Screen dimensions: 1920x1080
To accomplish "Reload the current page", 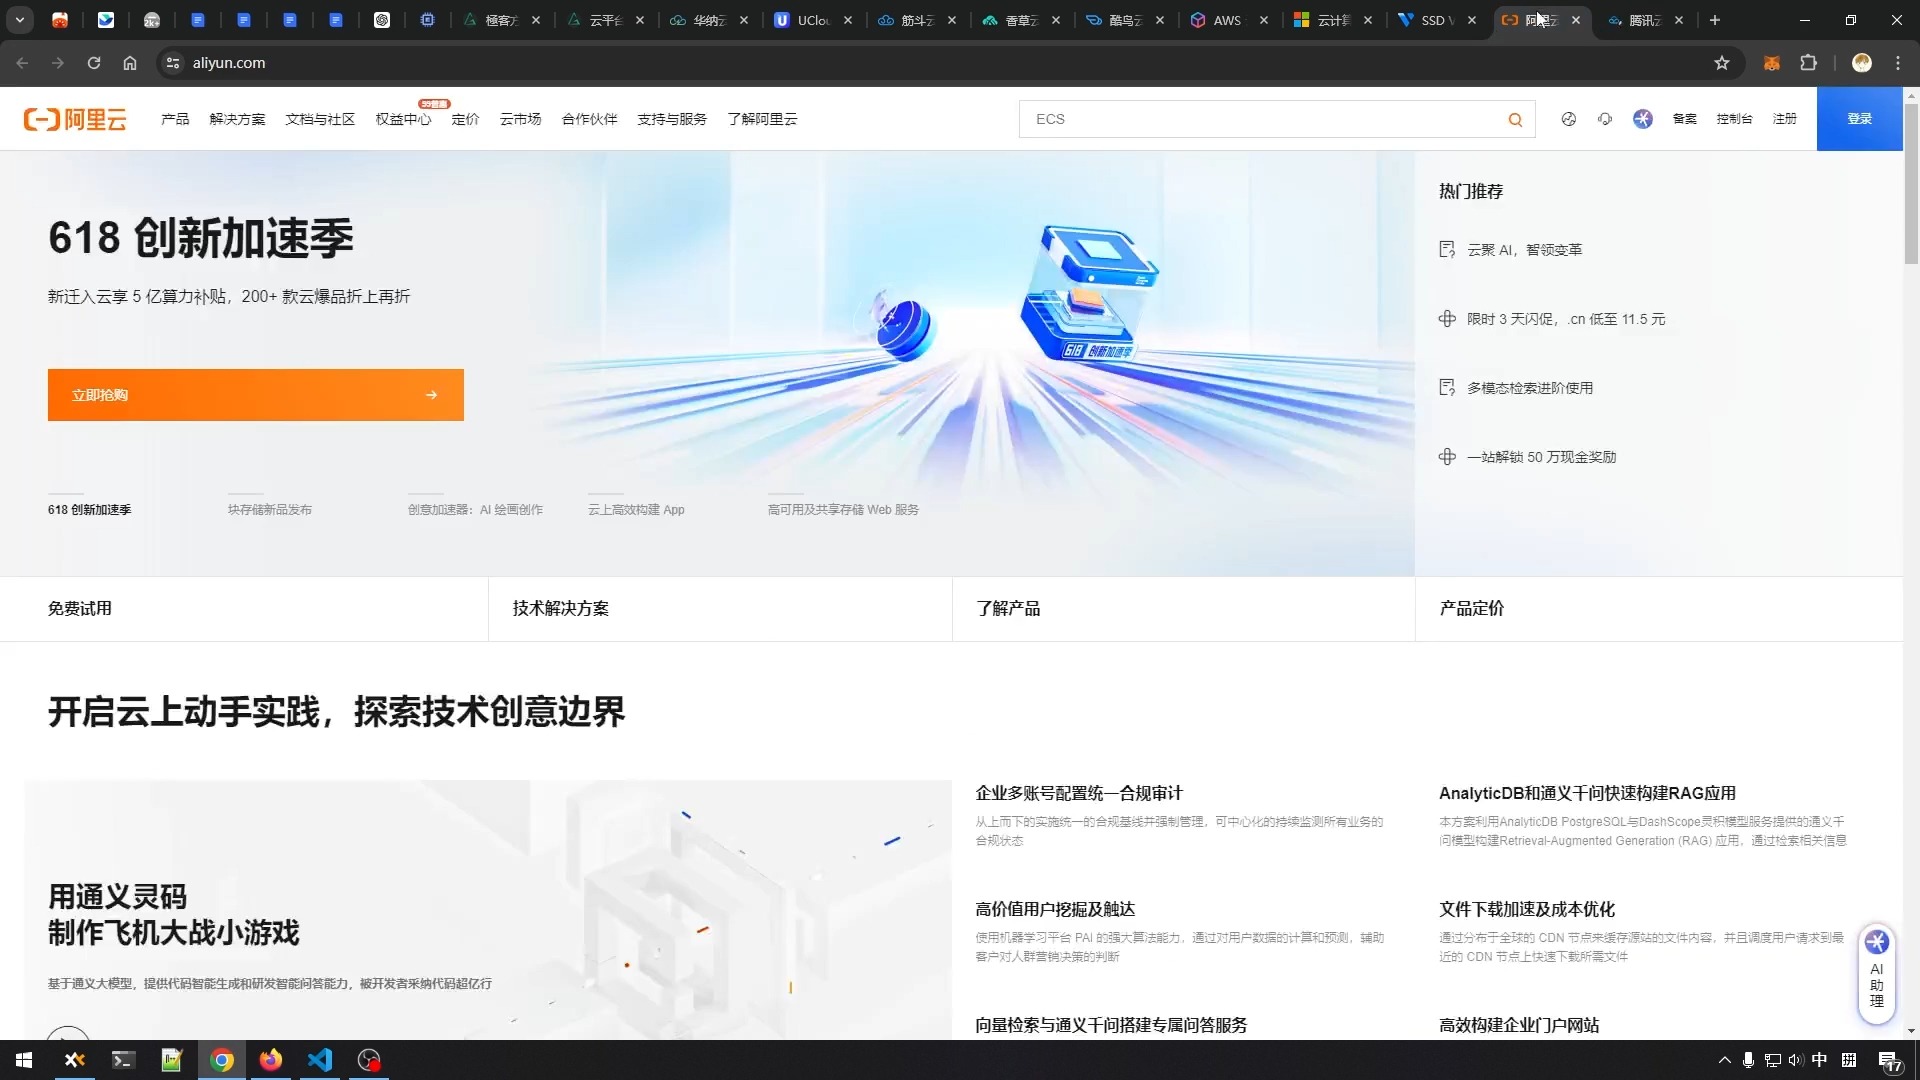I will point(94,63).
